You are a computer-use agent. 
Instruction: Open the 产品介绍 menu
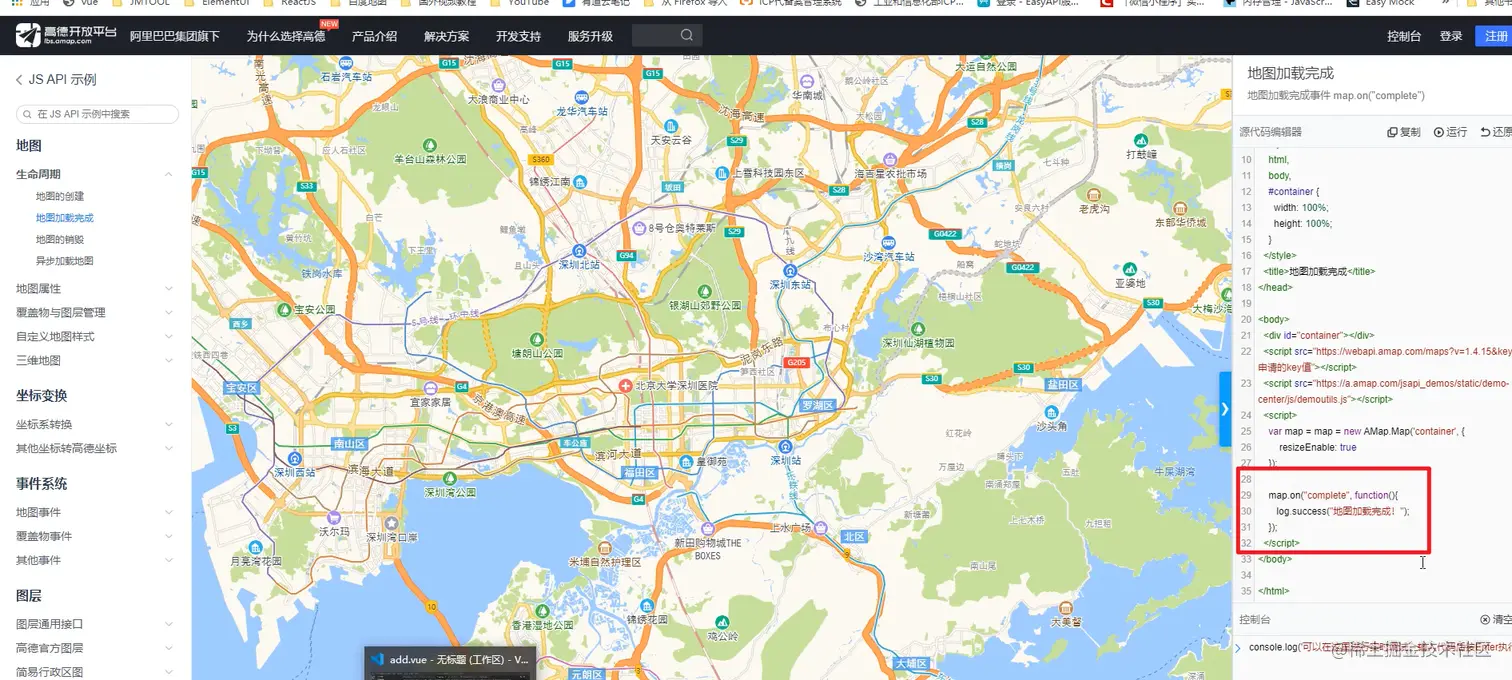click(374, 37)
